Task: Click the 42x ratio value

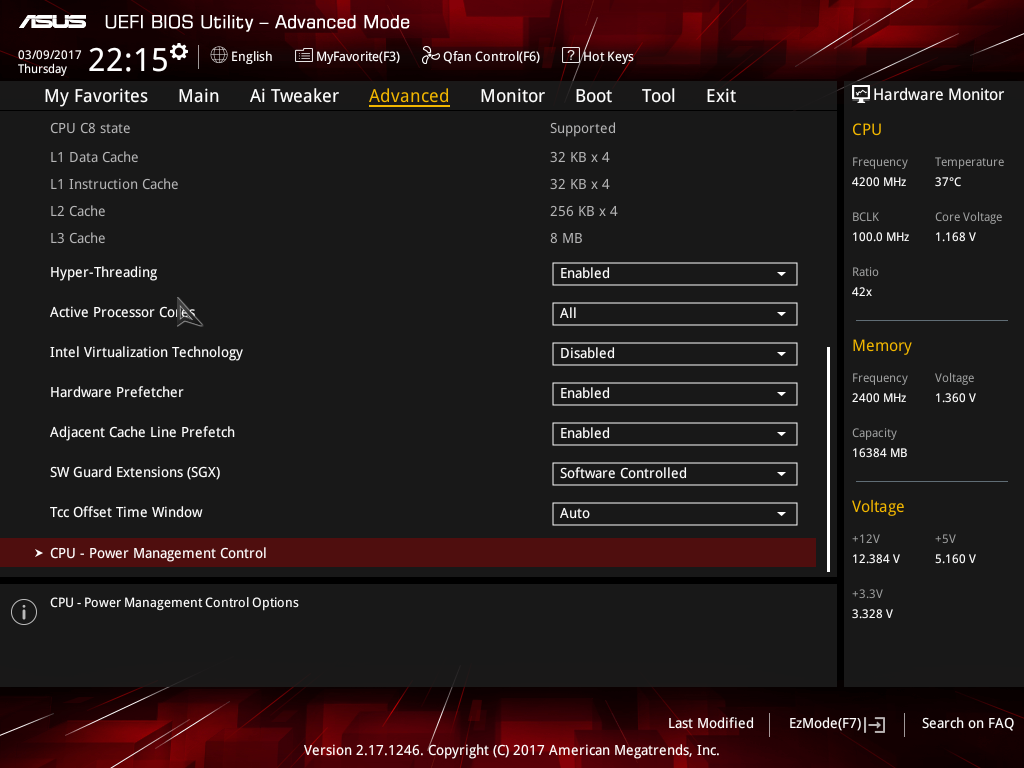Action: (x=862, y=292)
